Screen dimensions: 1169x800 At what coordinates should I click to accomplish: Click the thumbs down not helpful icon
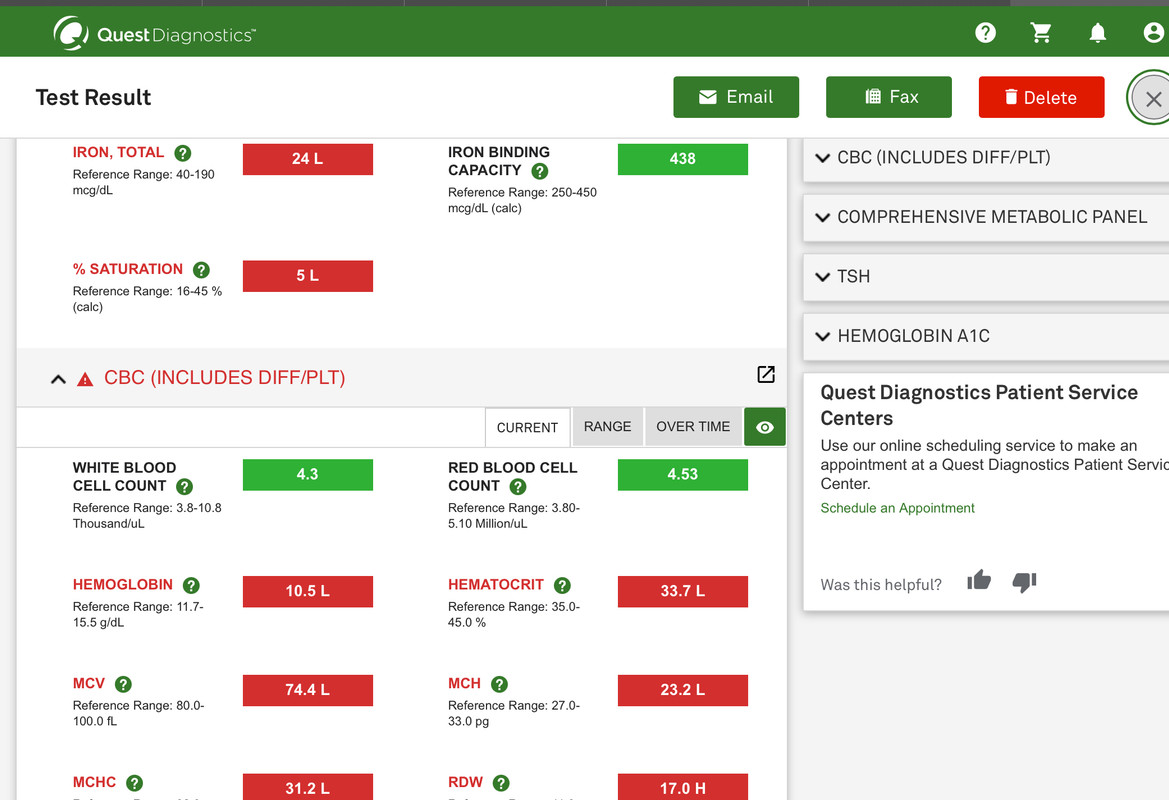(1024, 582)
